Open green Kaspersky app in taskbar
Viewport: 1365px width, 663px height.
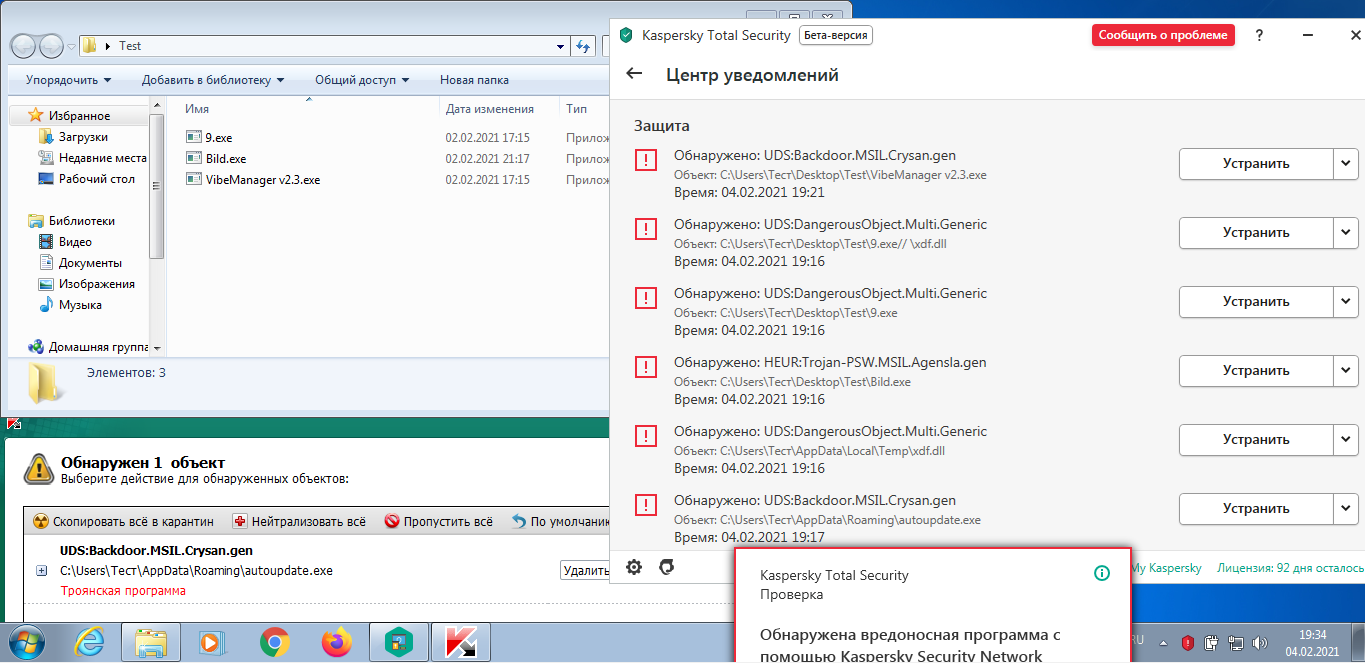point(399,641)
